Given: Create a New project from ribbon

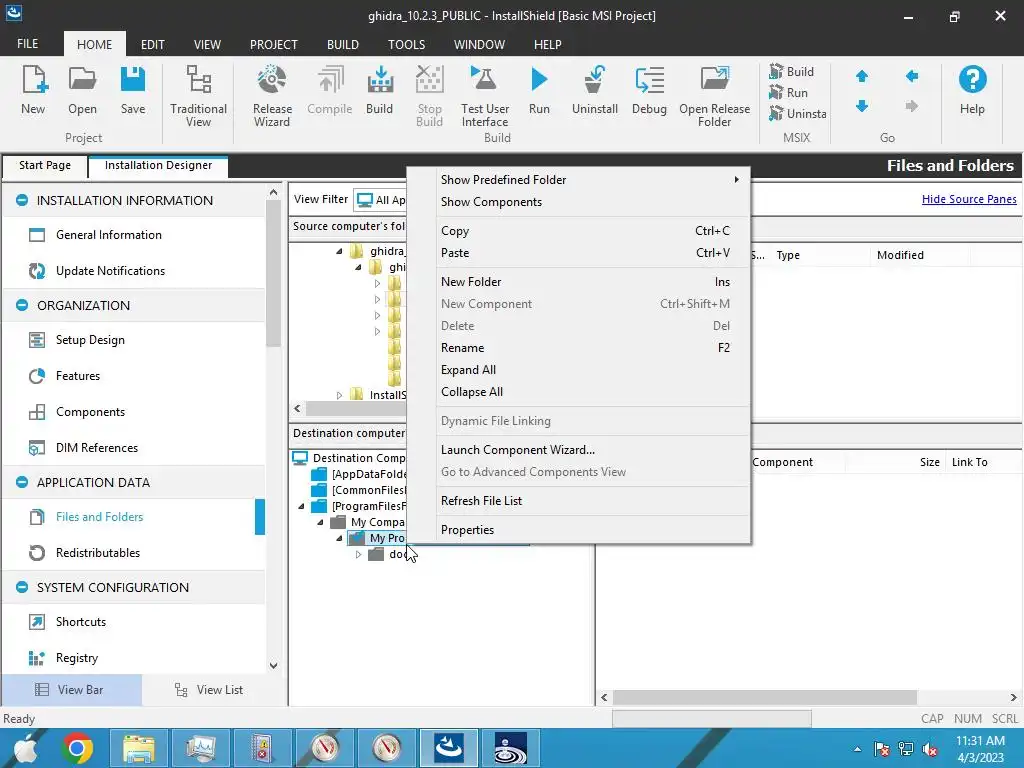Looking at the screenshot, I should pyautogui.click(x=33, y=91).
